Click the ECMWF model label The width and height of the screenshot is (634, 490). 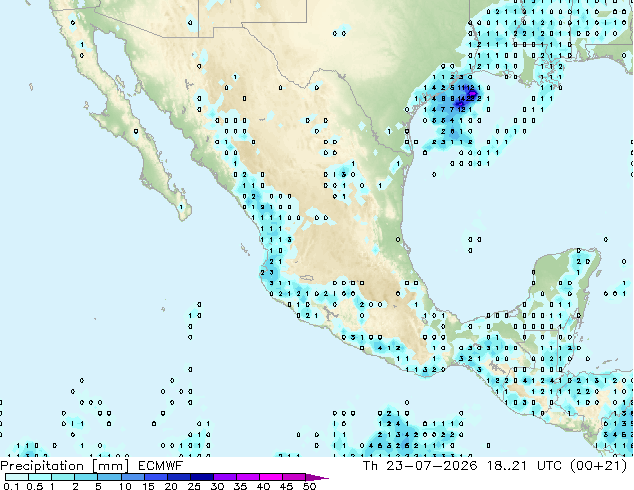coord(161,466)
